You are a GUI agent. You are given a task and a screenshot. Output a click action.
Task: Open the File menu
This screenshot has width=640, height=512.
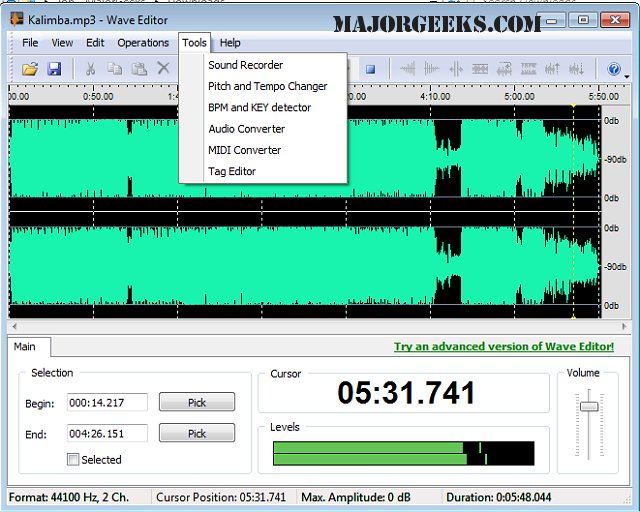pyautogui.click(x=30, y=43)
